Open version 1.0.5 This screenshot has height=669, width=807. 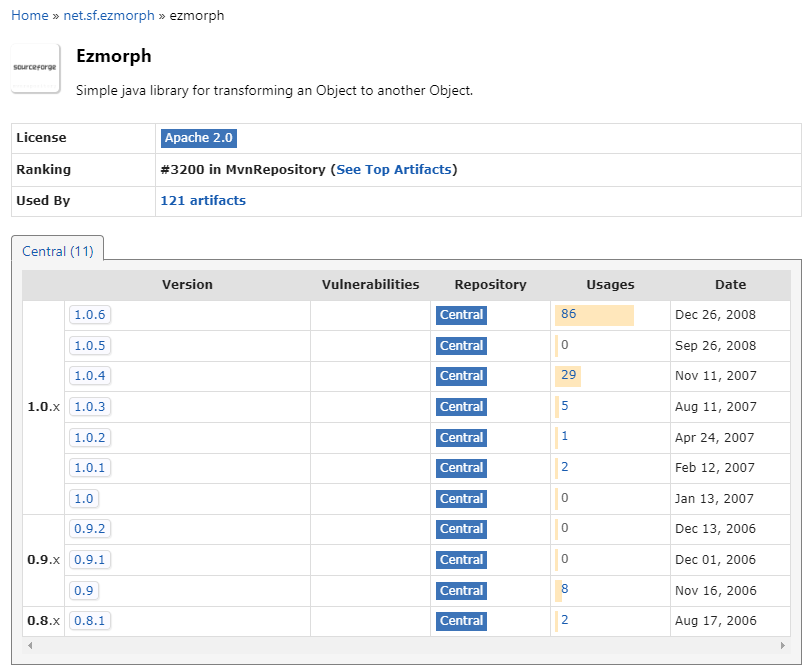pos(90,345)
